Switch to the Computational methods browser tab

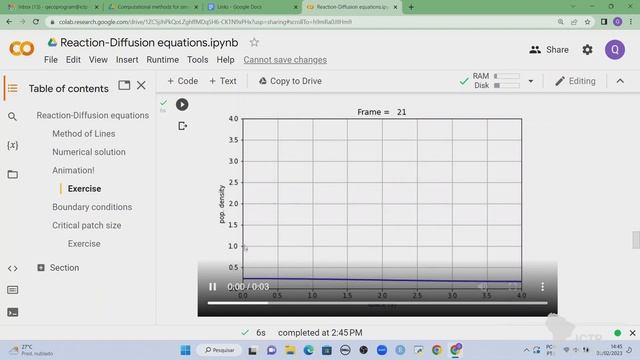[153, 7]
